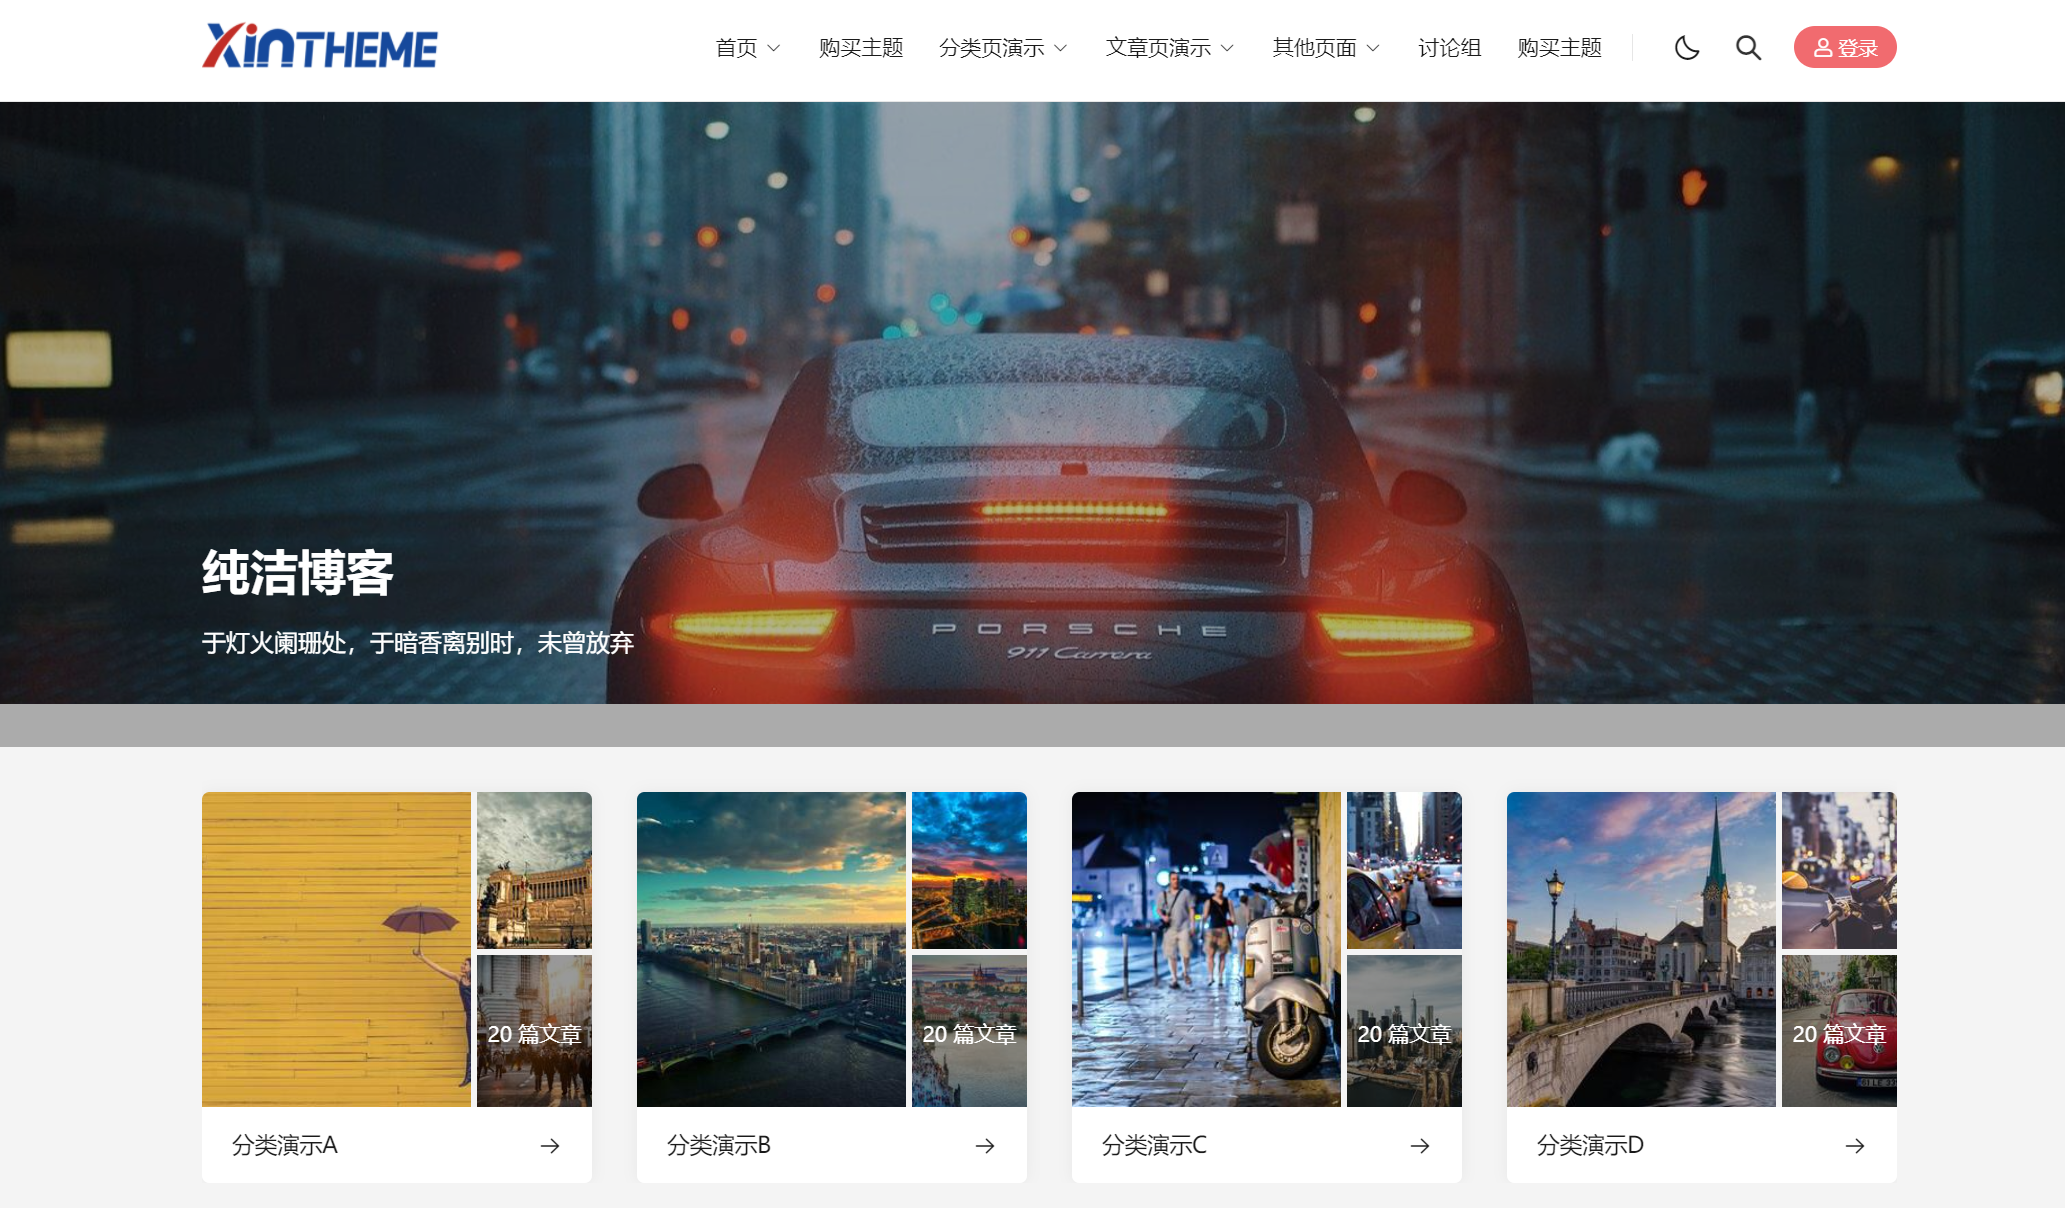Image resolution: width=2065 pixels, height=1208 pixels.
Task: Toggle dark mode moon icon
Action: tap(1687, 48)
